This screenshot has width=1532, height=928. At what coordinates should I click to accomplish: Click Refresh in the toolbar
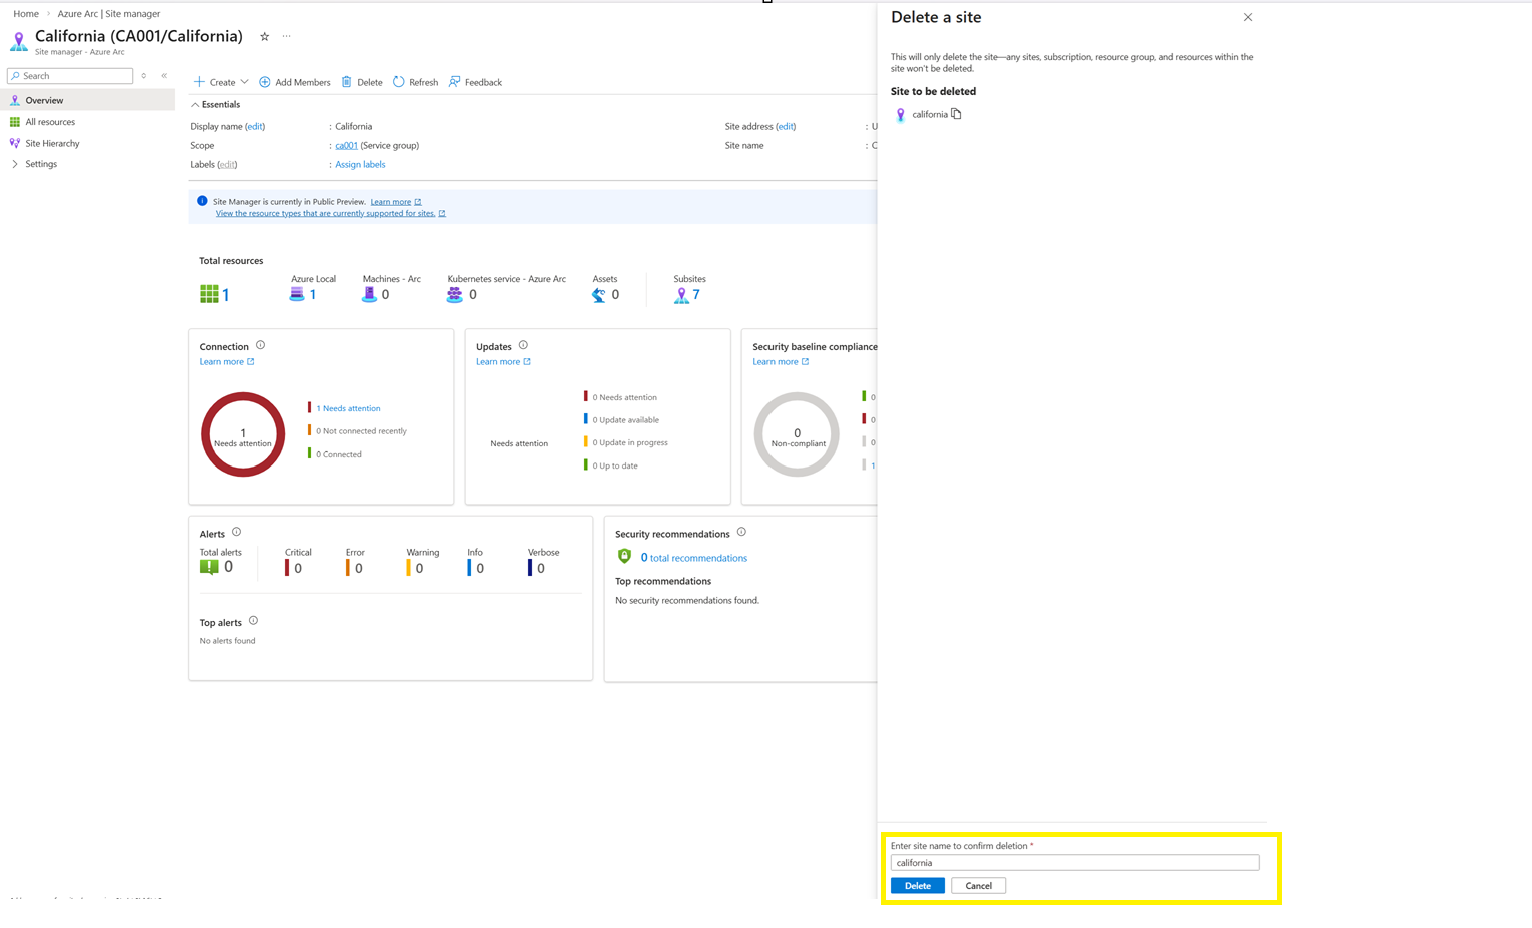coord(415,82)
